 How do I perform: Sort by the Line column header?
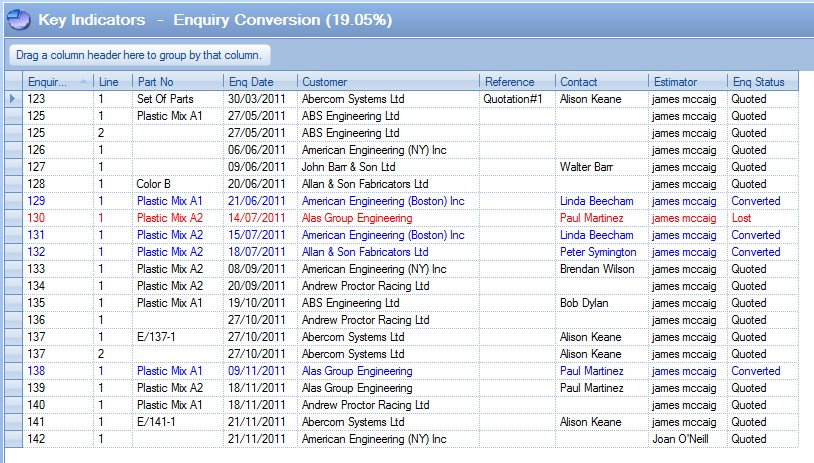click(112, 82)
